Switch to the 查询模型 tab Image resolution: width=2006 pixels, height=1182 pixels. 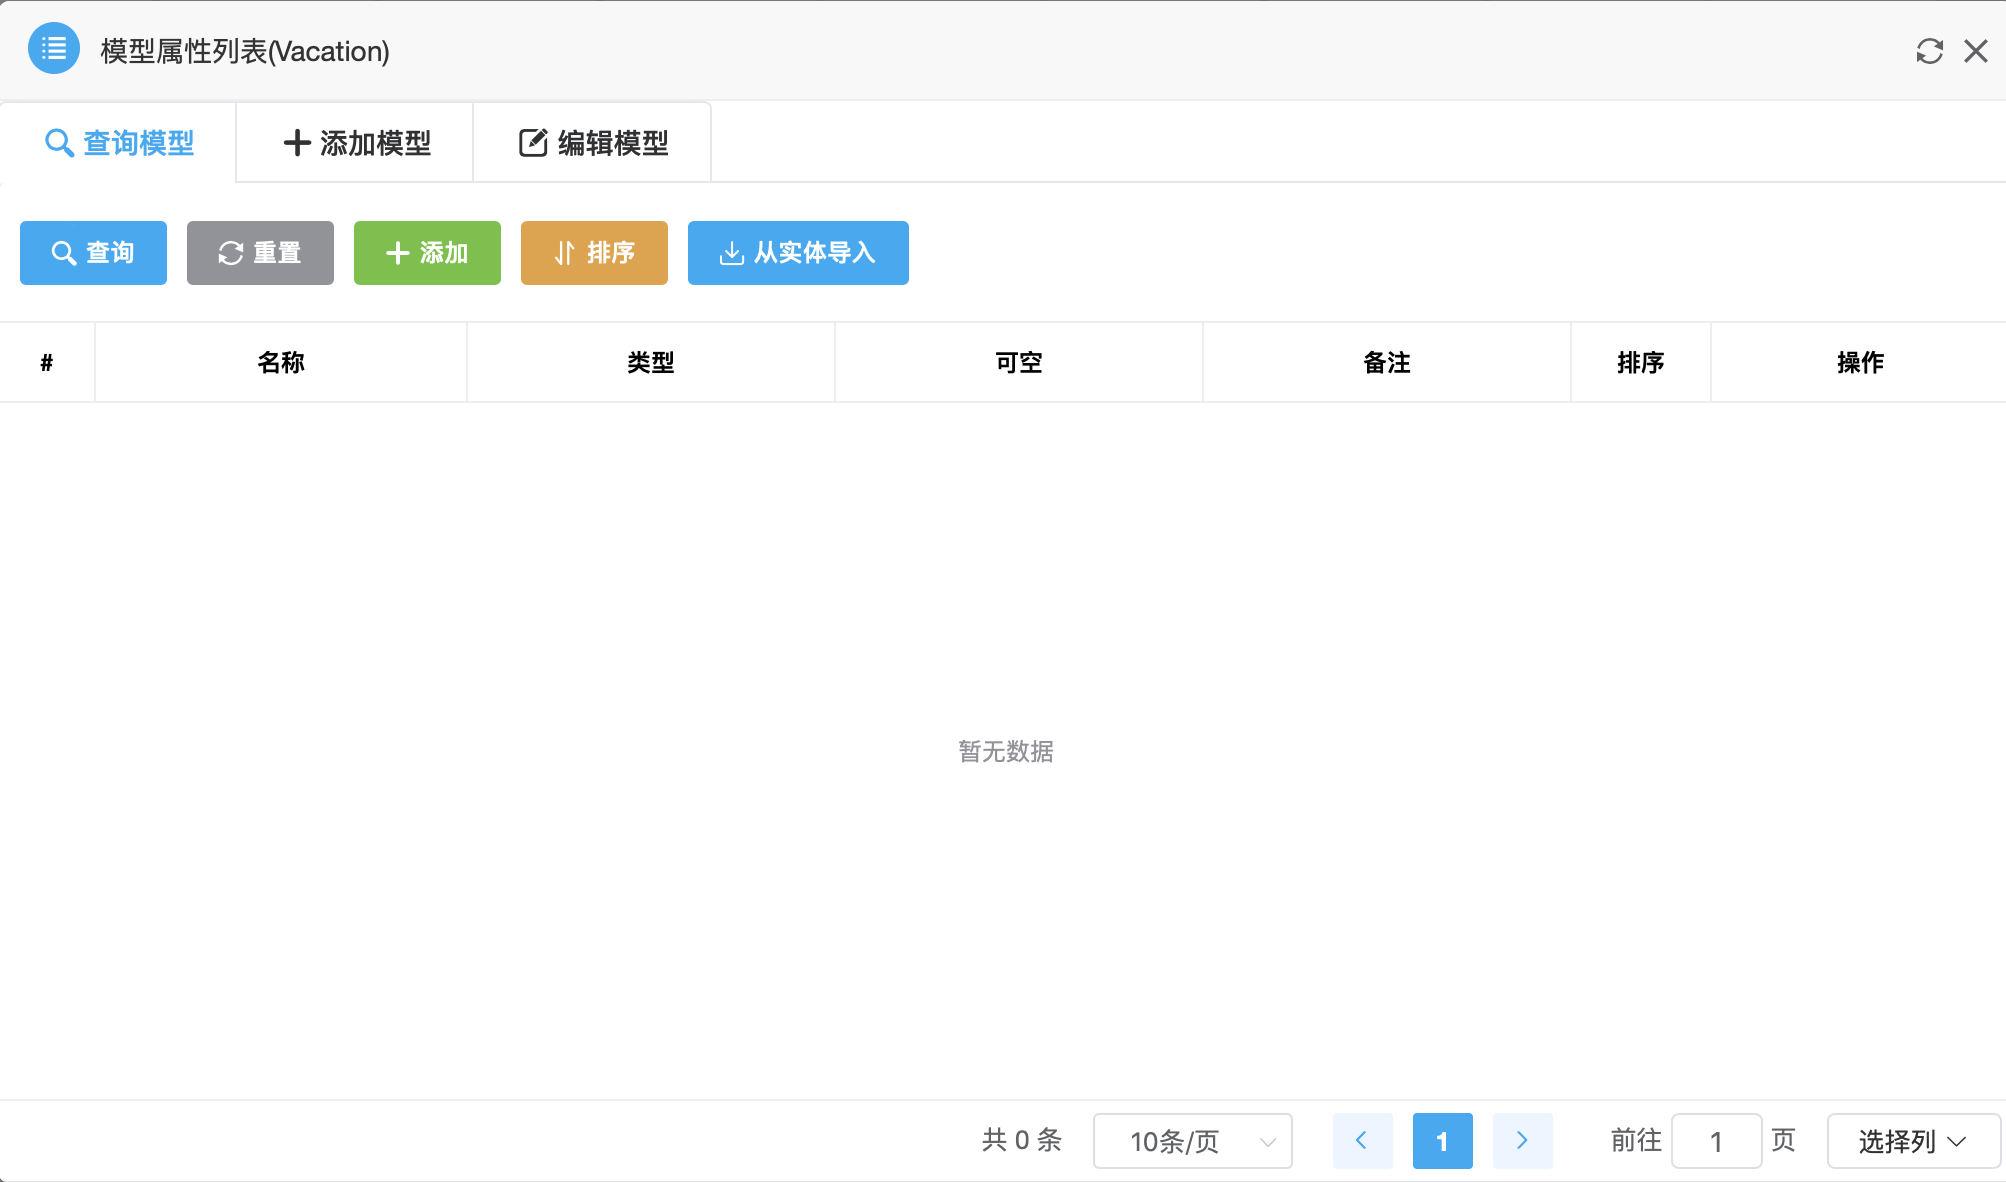[x=119, y=143]
